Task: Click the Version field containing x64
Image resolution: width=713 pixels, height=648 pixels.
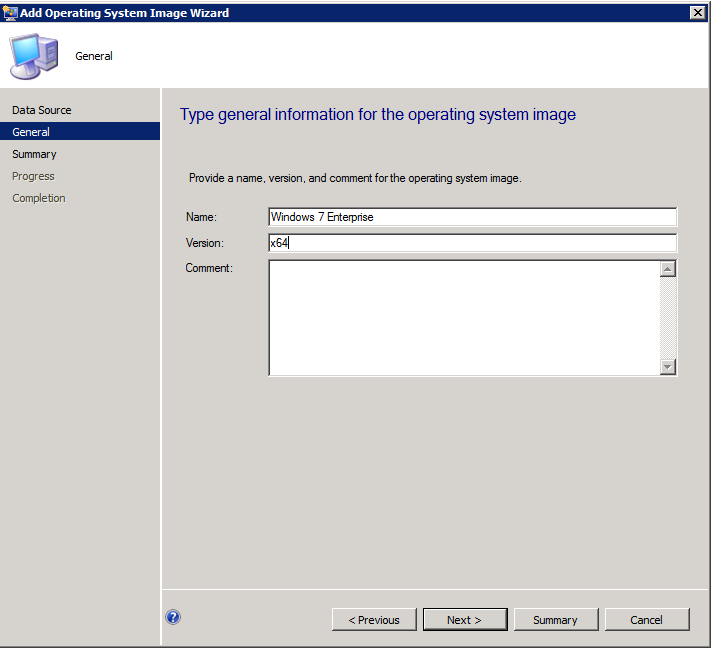Action: pos(472,243)
